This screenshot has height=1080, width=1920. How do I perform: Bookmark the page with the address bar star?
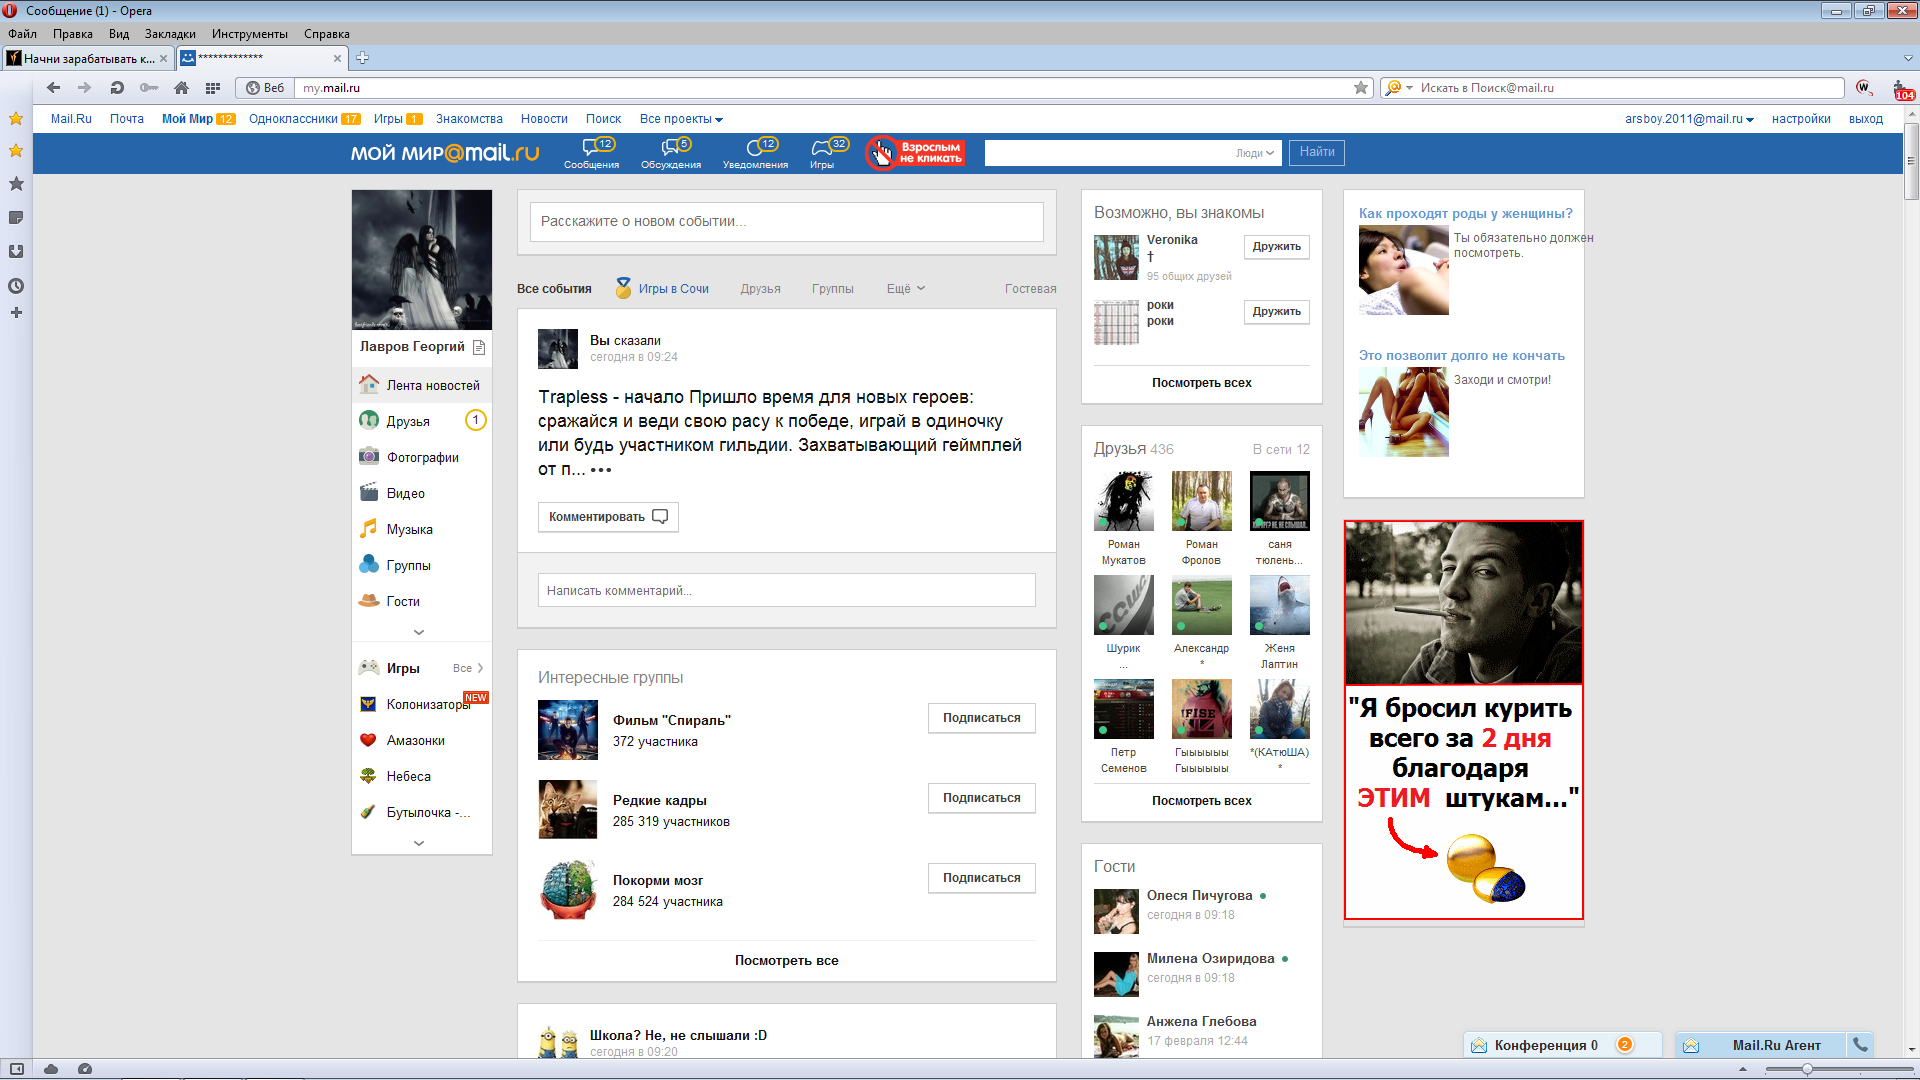click(x=1361, y=88)
